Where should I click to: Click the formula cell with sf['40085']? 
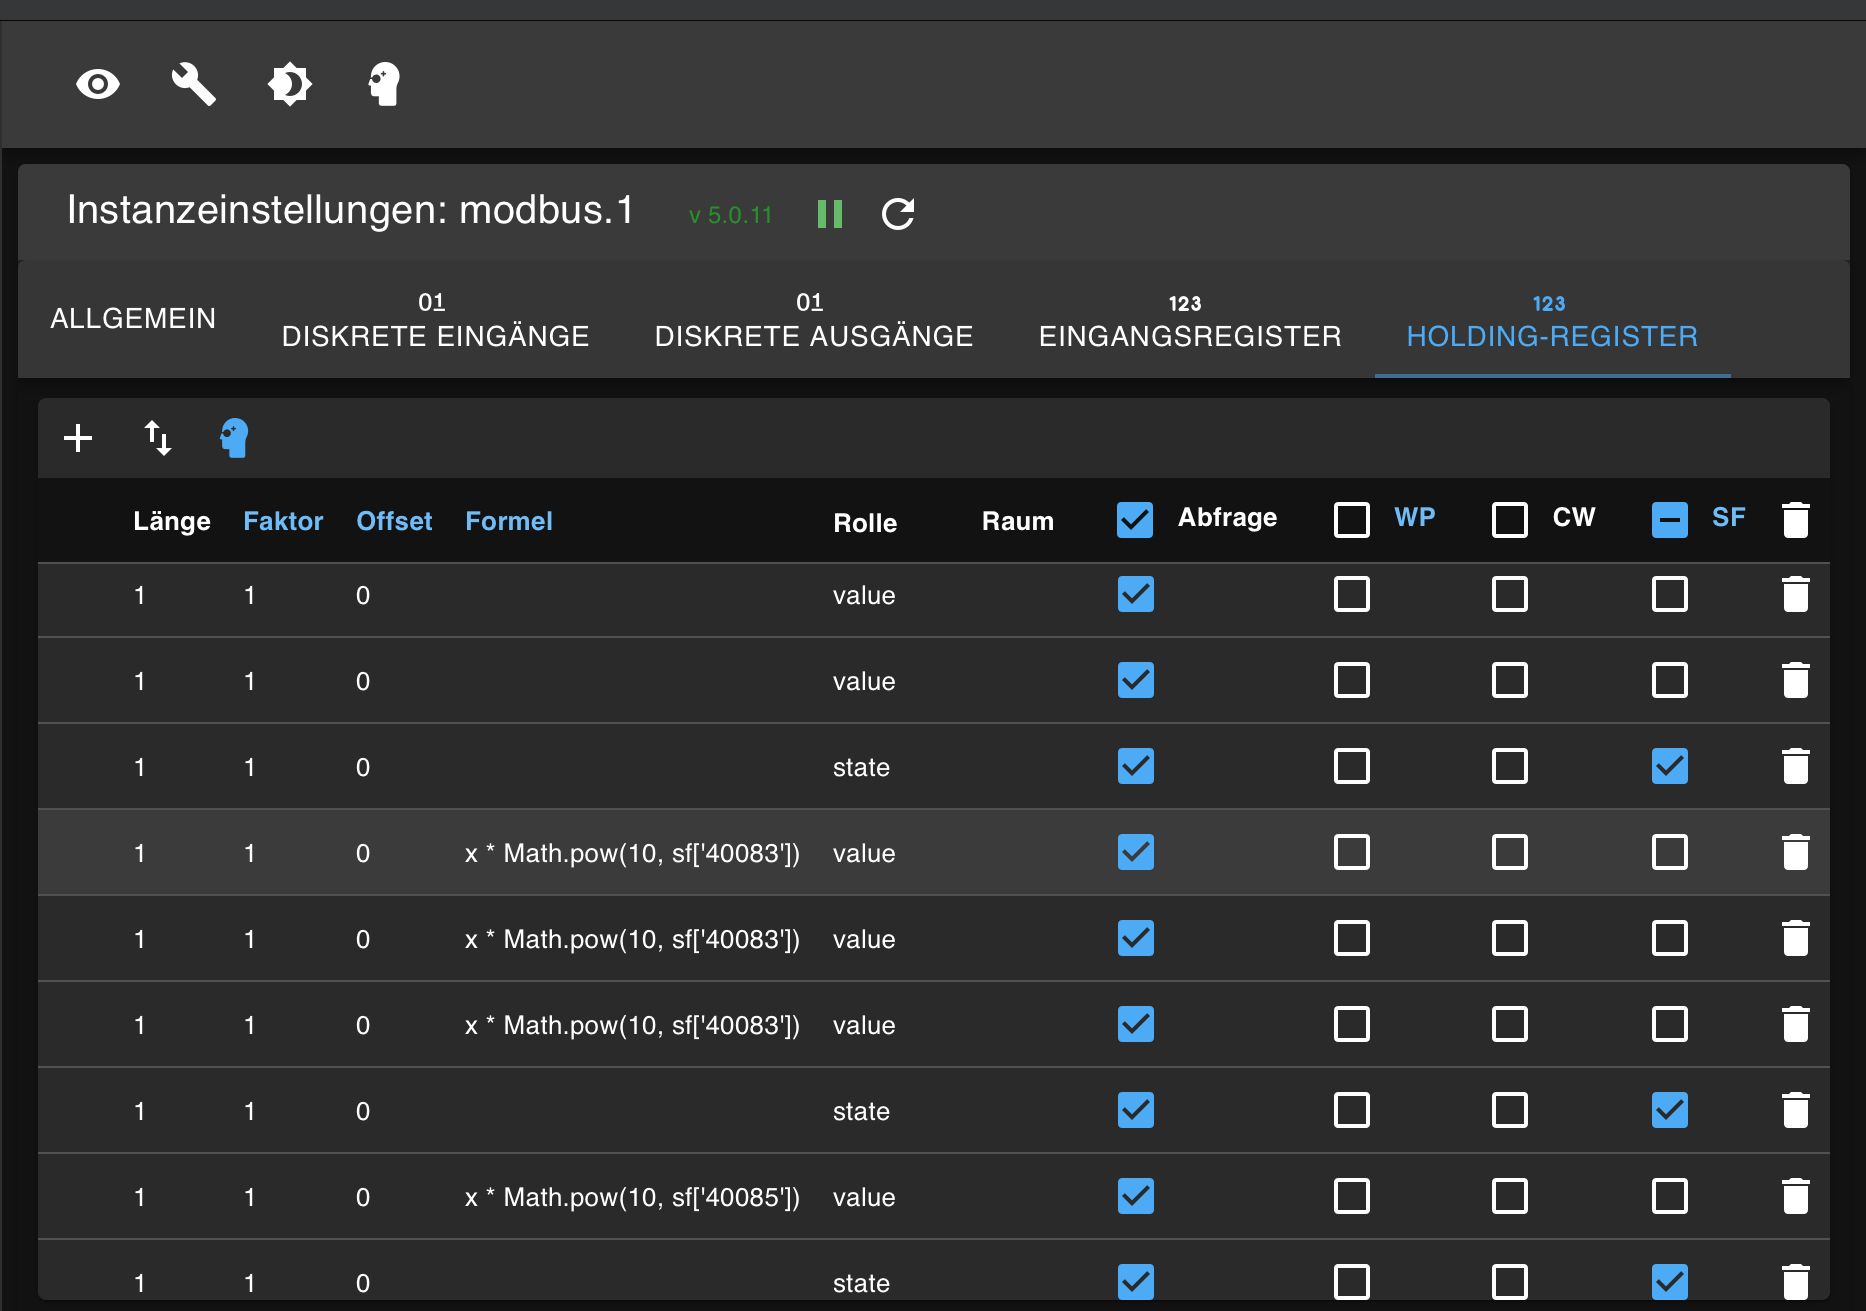632,1197
